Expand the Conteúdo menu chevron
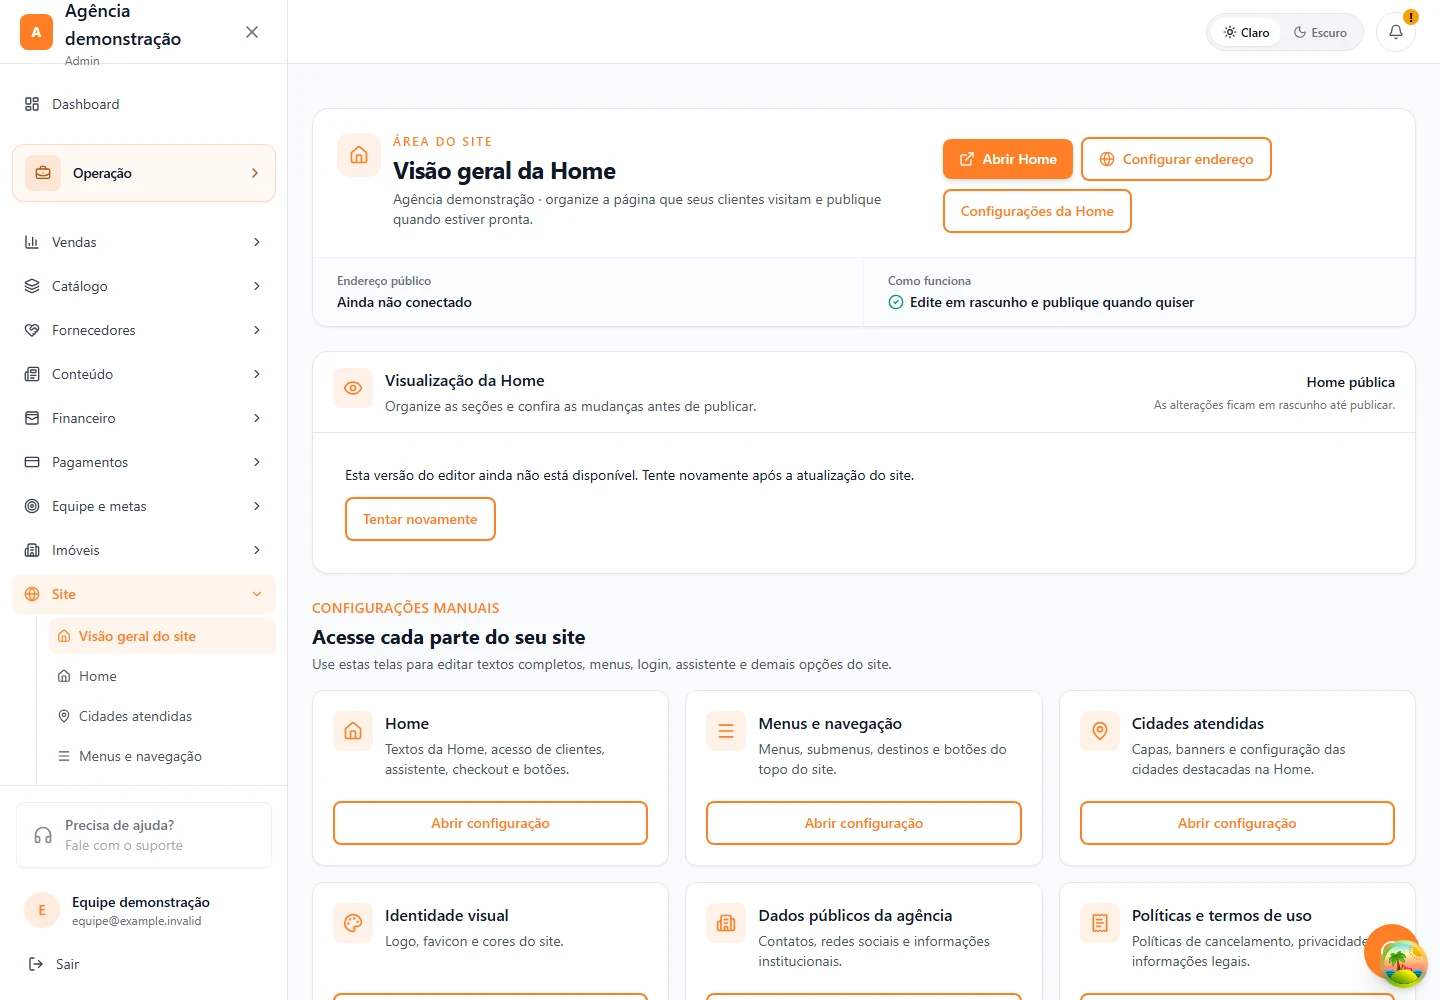The image size is (1440, 1000). [x=257, y=374]
